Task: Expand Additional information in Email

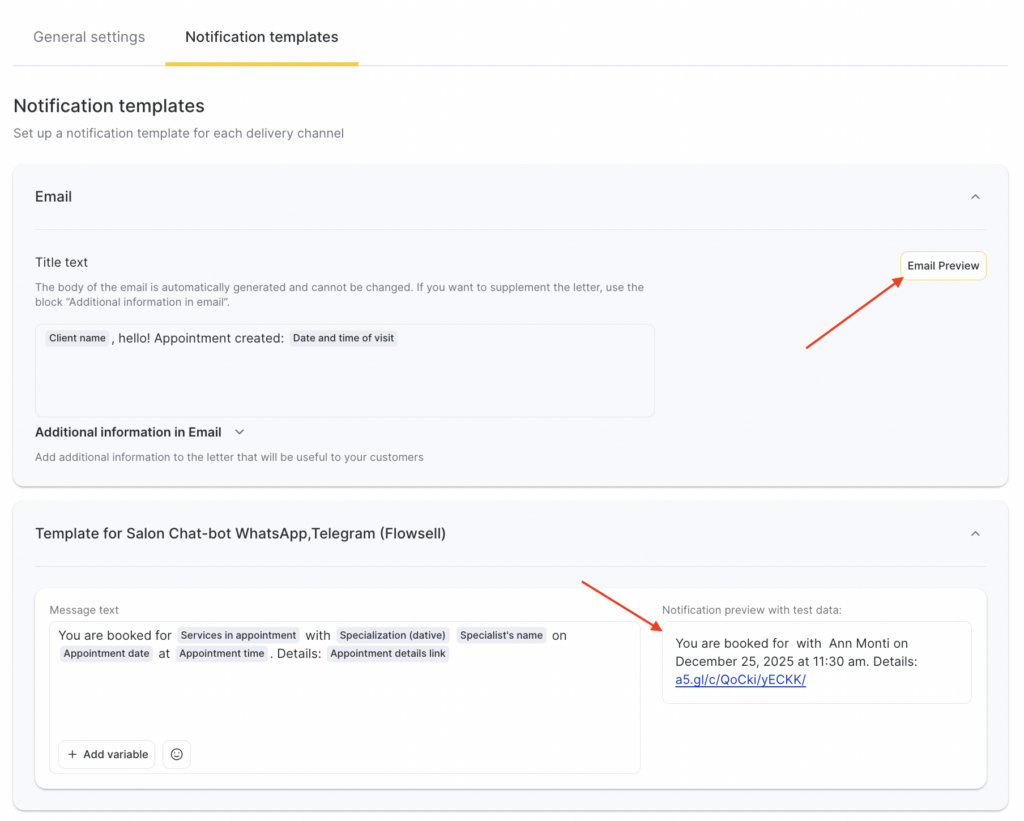Action: 239,432
